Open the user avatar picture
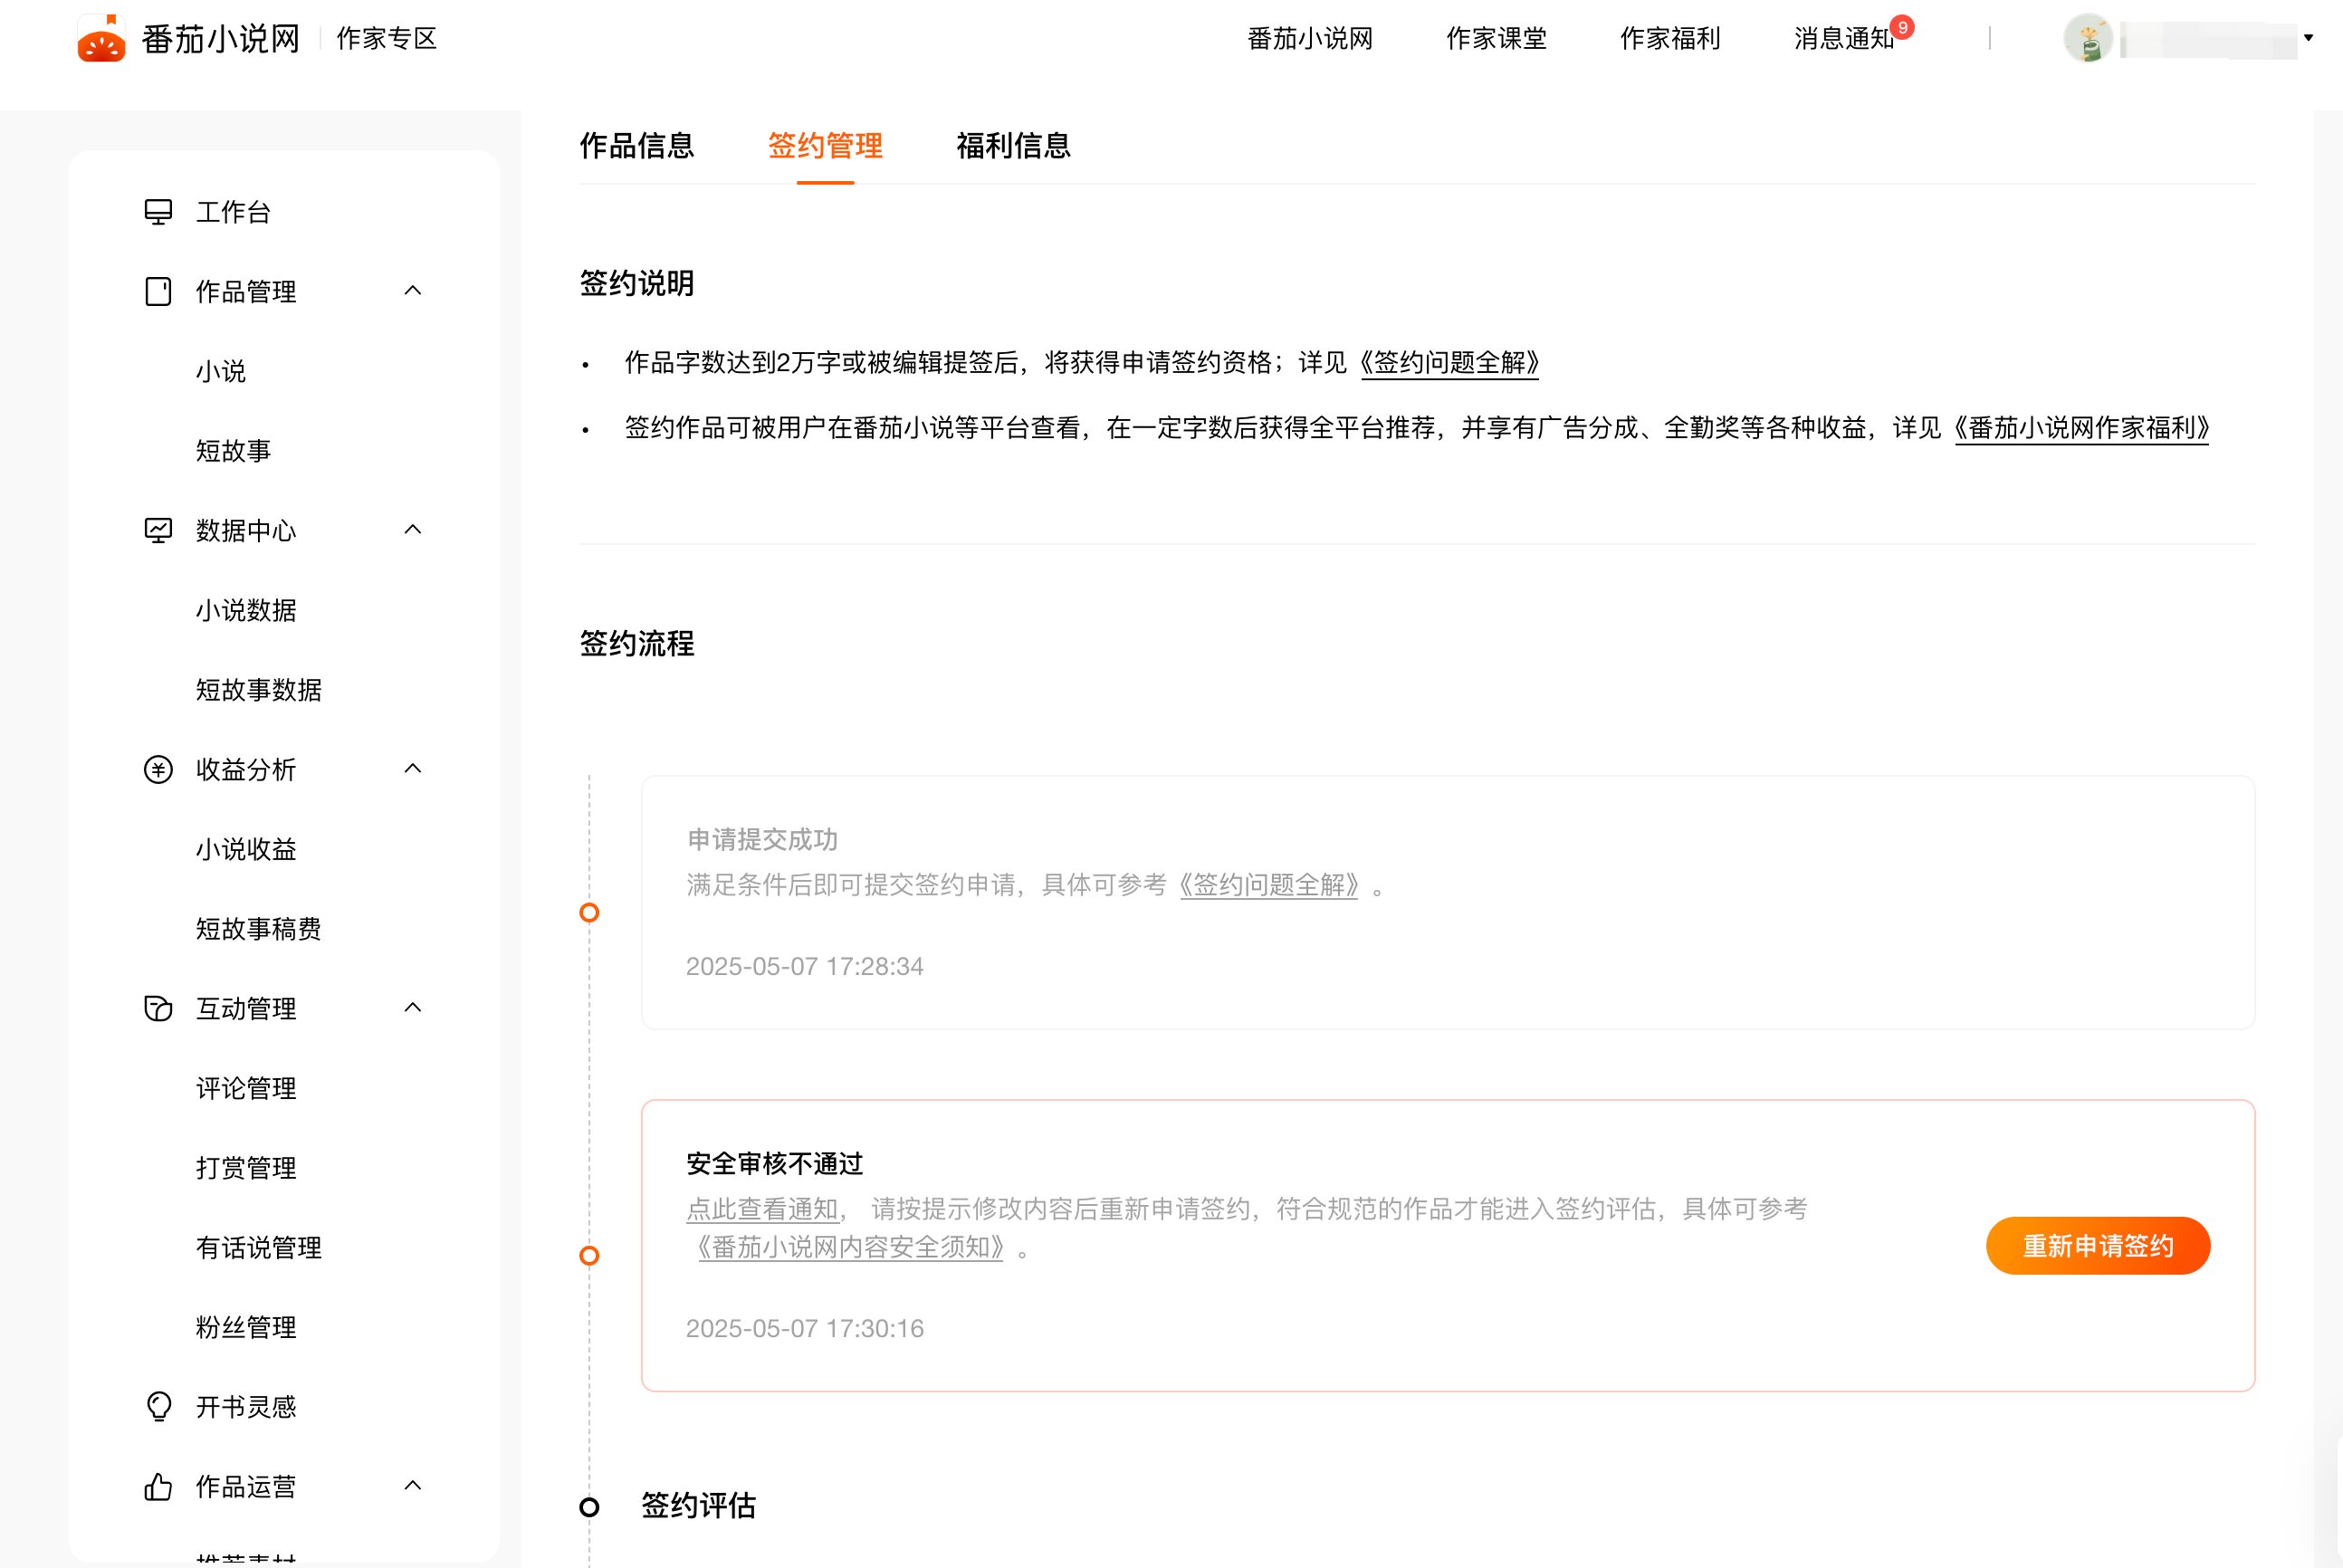 [2088, 38]
